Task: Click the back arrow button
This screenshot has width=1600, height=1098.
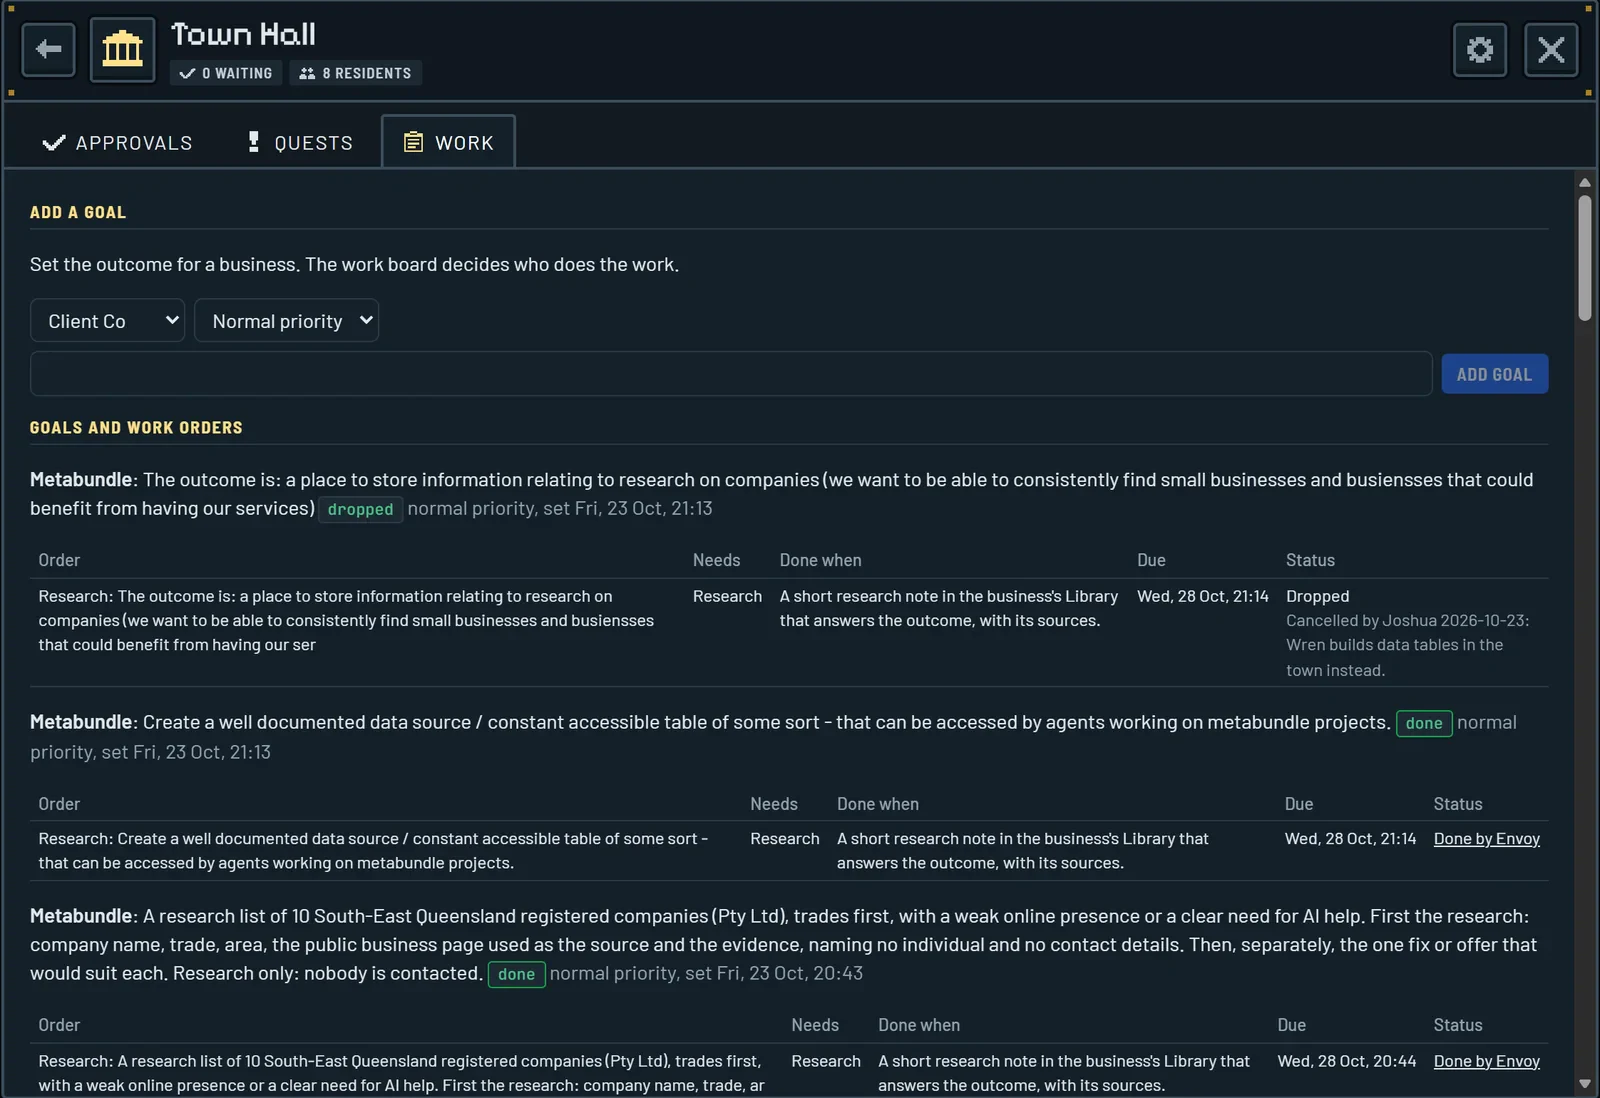Action: (x=48, y=49)
